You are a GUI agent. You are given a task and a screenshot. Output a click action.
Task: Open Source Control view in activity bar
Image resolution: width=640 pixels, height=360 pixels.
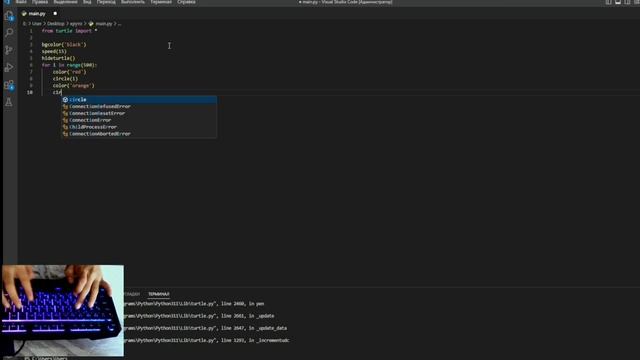9,50
